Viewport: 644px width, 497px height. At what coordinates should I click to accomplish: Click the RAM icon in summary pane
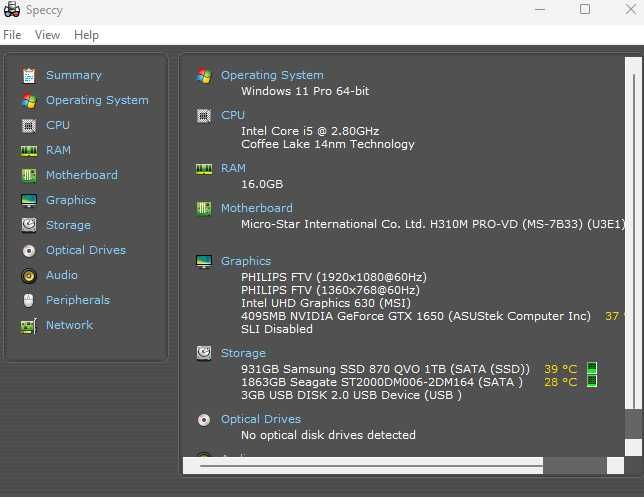coord(204,169)
